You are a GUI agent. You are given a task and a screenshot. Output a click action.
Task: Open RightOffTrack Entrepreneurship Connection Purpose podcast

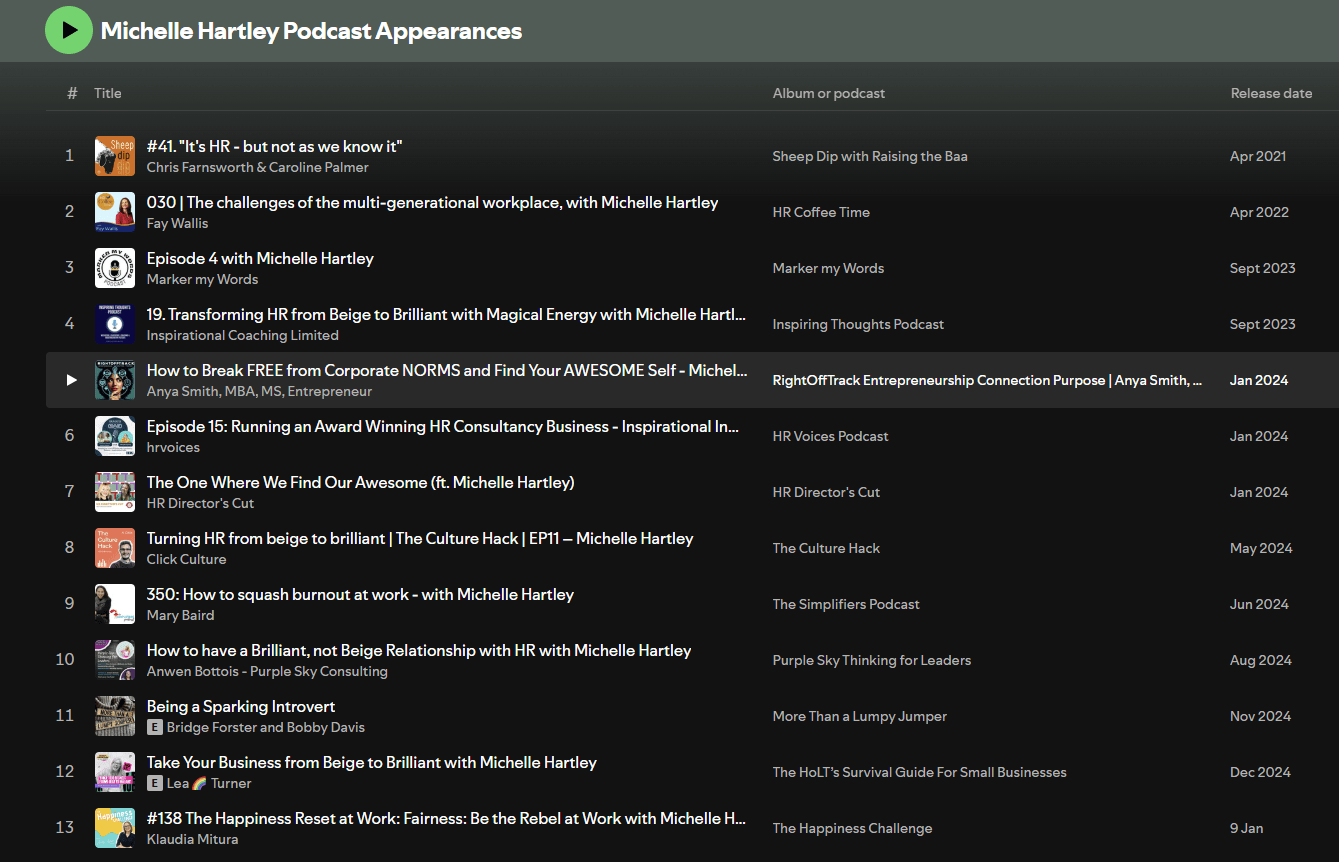coord(988,380)
